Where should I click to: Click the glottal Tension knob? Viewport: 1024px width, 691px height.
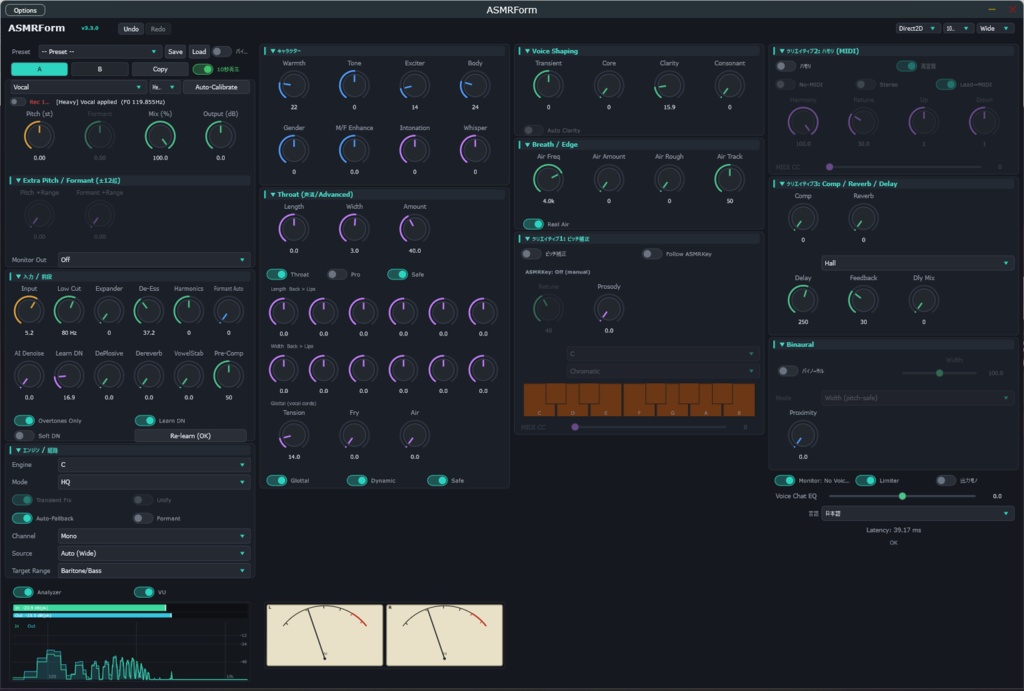click(x=293, y=435)
